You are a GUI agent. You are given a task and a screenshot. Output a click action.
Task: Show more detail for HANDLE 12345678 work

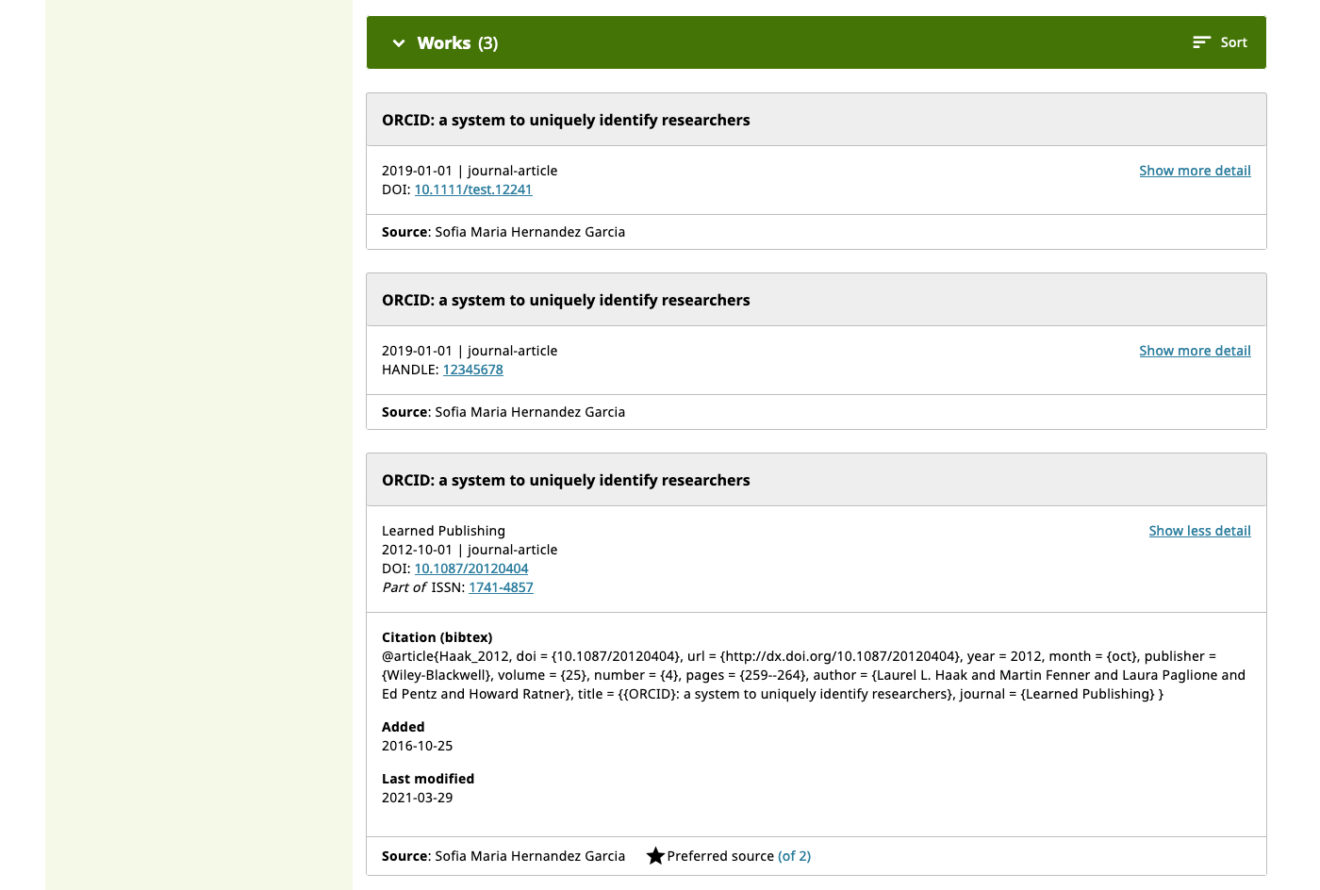(x=1194, y=351)
